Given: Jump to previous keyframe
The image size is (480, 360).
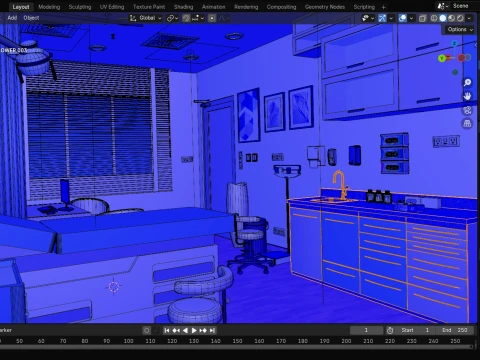Looking at the screenshot, I should [x=176, y=330].
